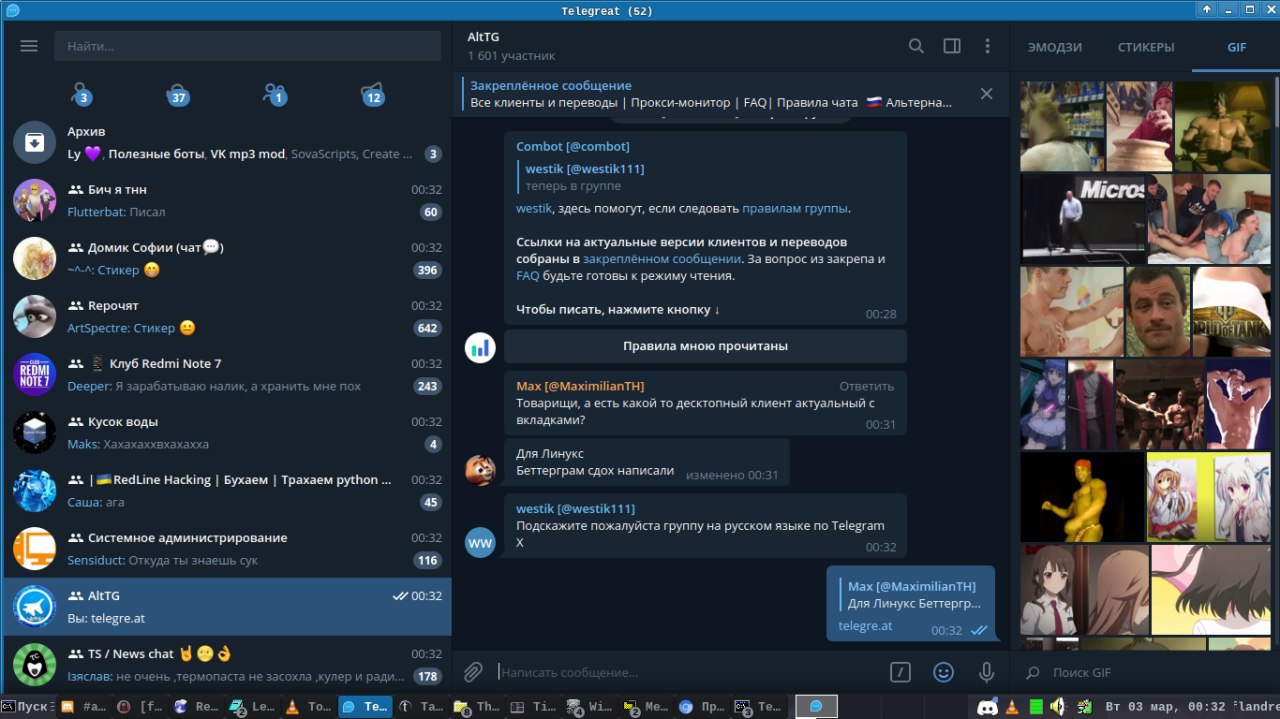The image size is (1280, 719).
Task: Open Discord from the system tray
Action: coord(987,707)
